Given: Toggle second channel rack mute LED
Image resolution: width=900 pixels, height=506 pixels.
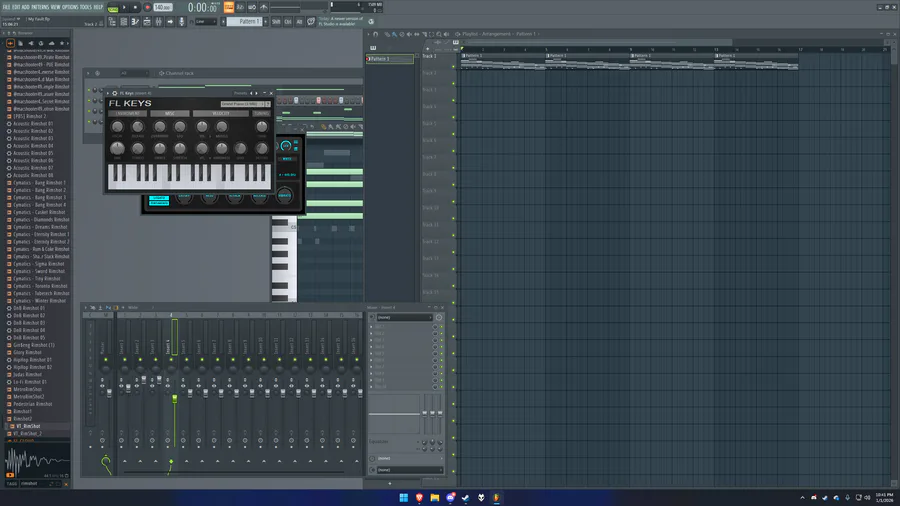Looking at the screenshot, I should tap(89, 100).
